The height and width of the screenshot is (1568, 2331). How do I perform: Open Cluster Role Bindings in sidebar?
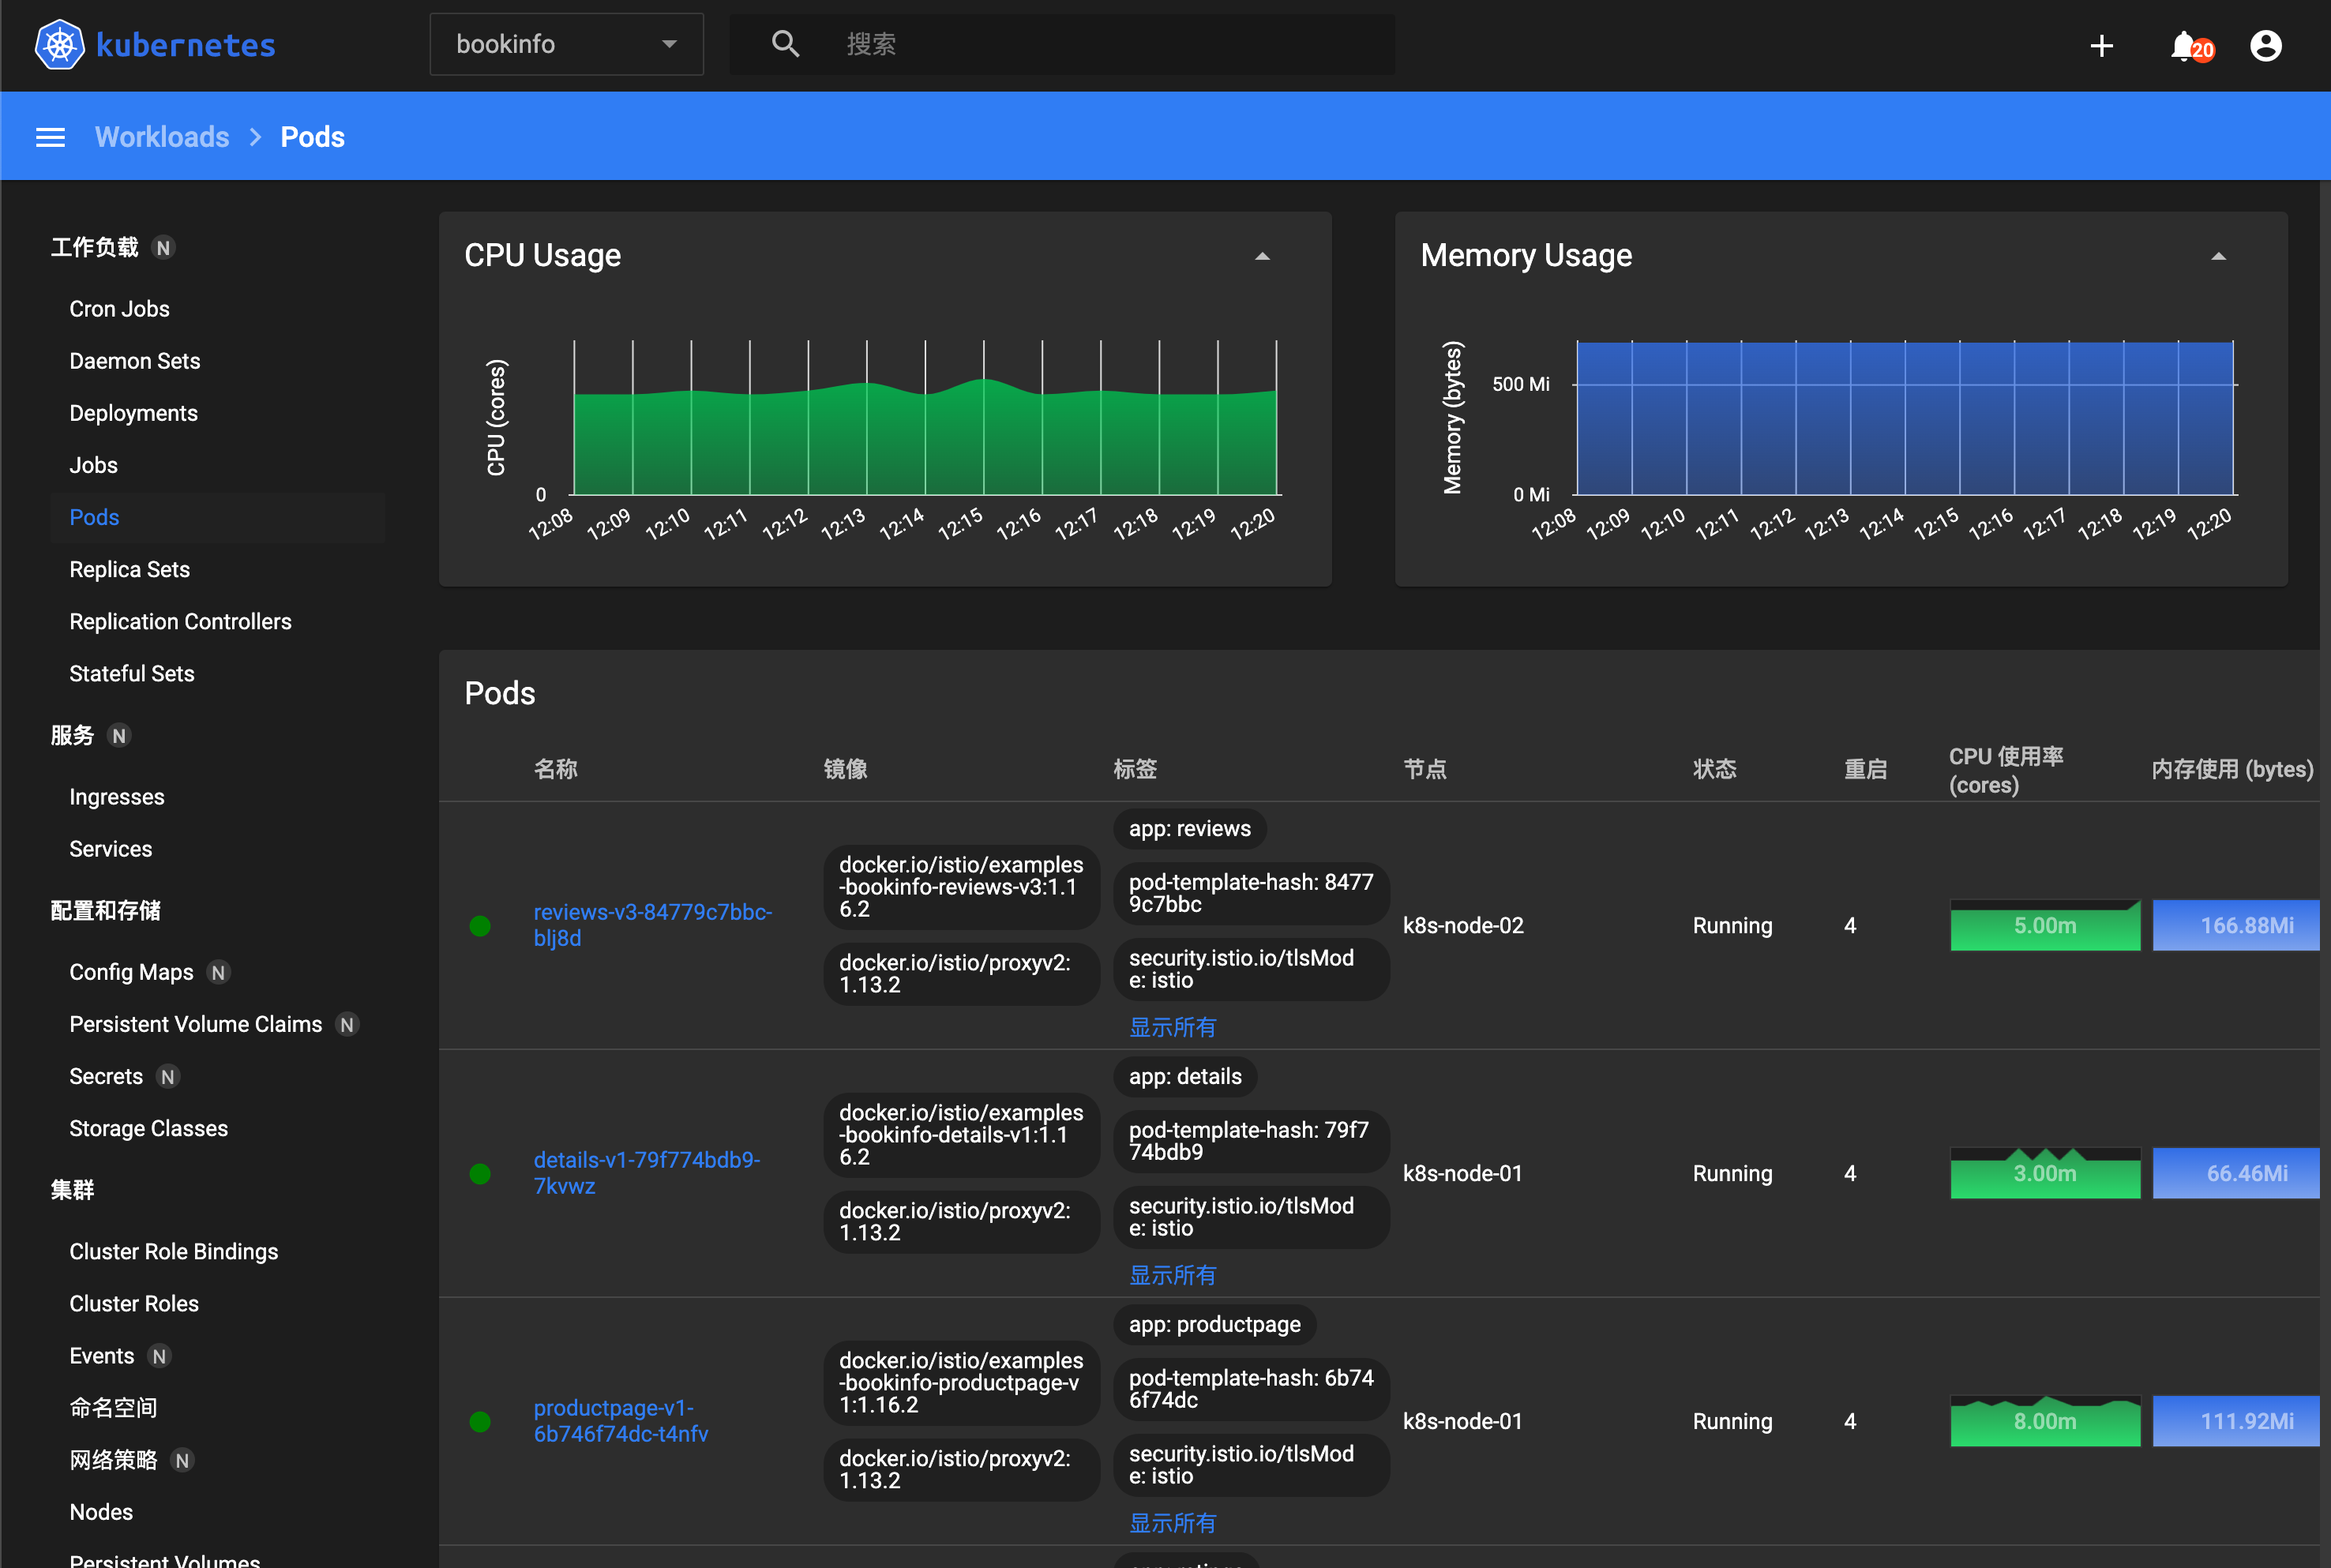coord(173,1252)
